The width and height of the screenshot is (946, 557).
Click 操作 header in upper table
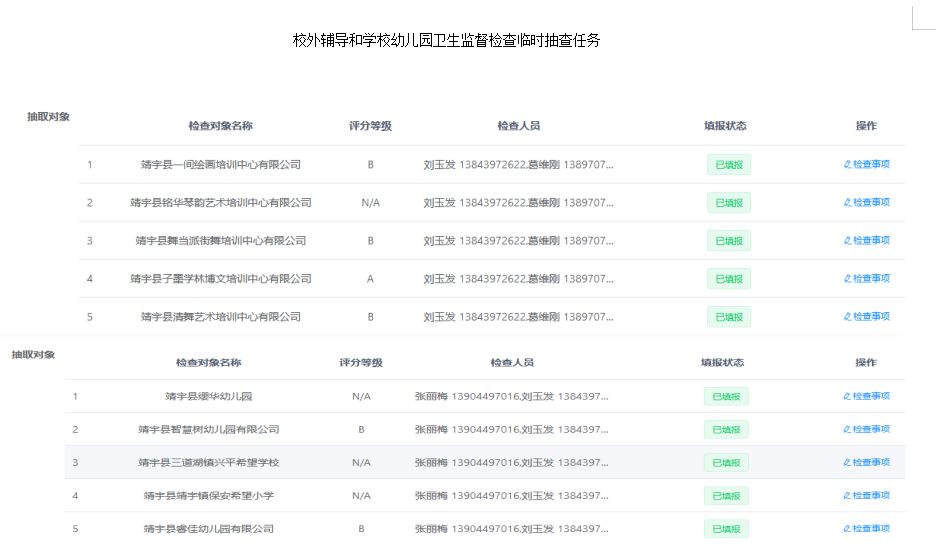click(x=866, y=126)
